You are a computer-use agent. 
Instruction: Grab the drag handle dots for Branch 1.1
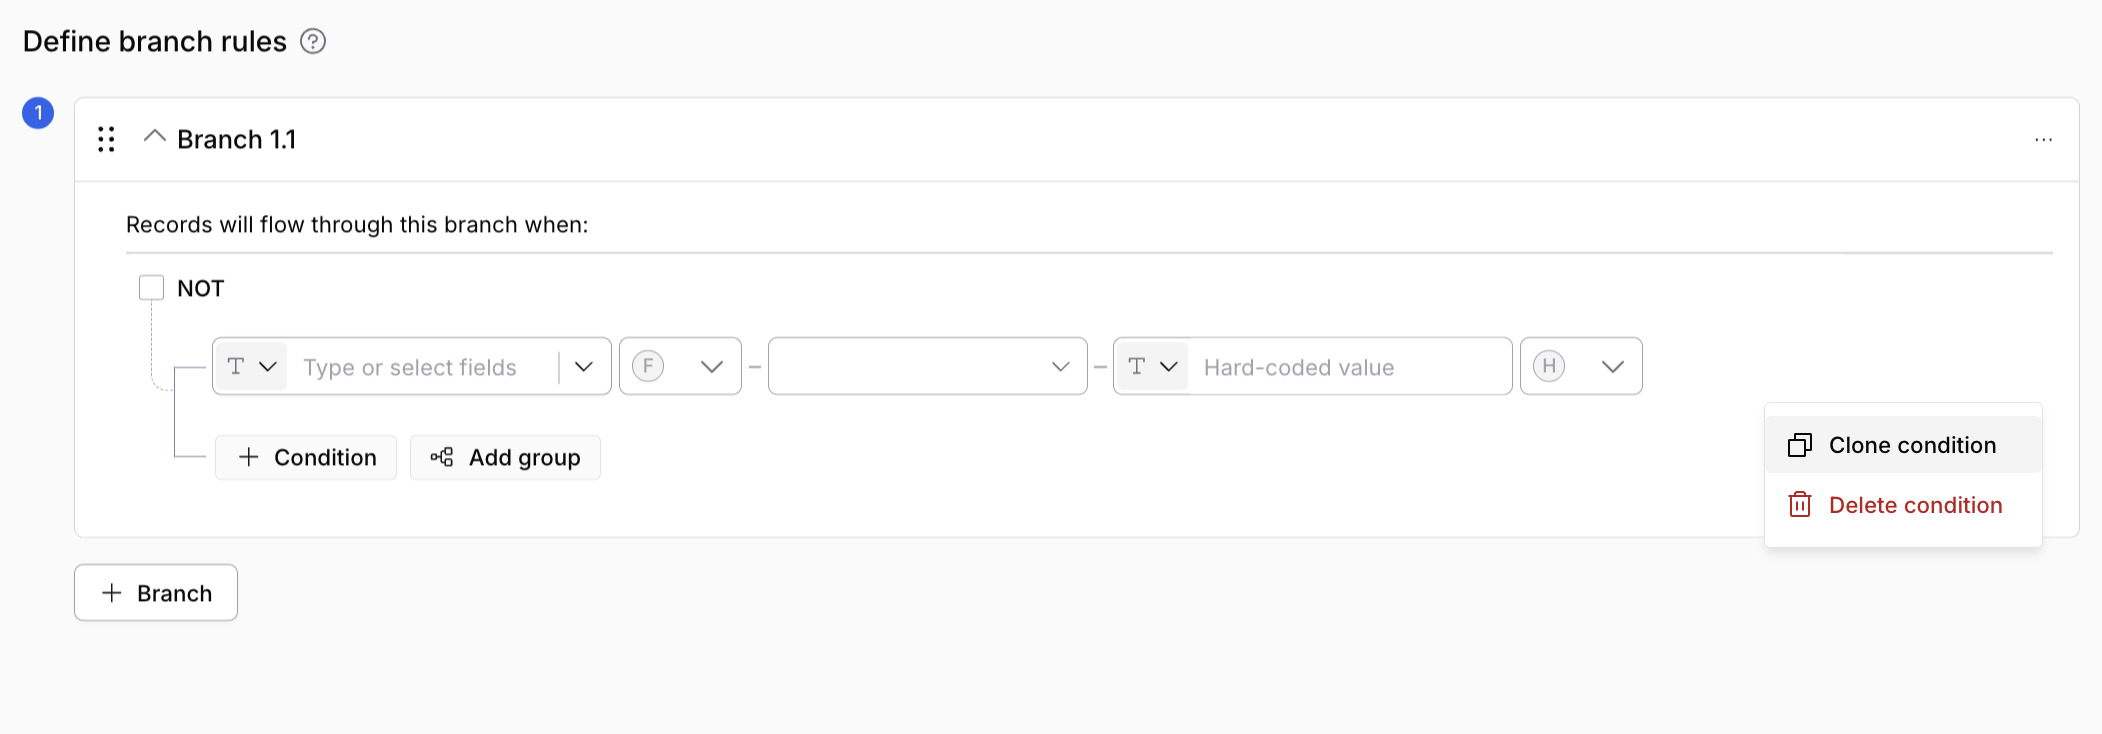pyautogui.click(x=106, y=139)
